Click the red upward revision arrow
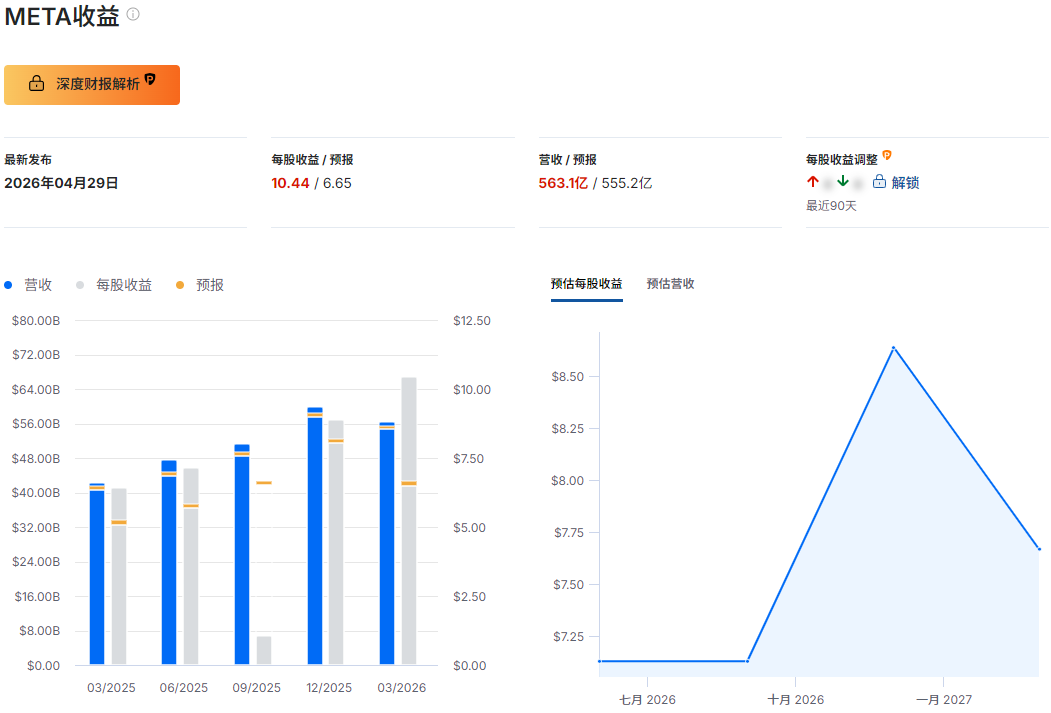The height and width of the screenshot is (713, 1051). [813, 182]
